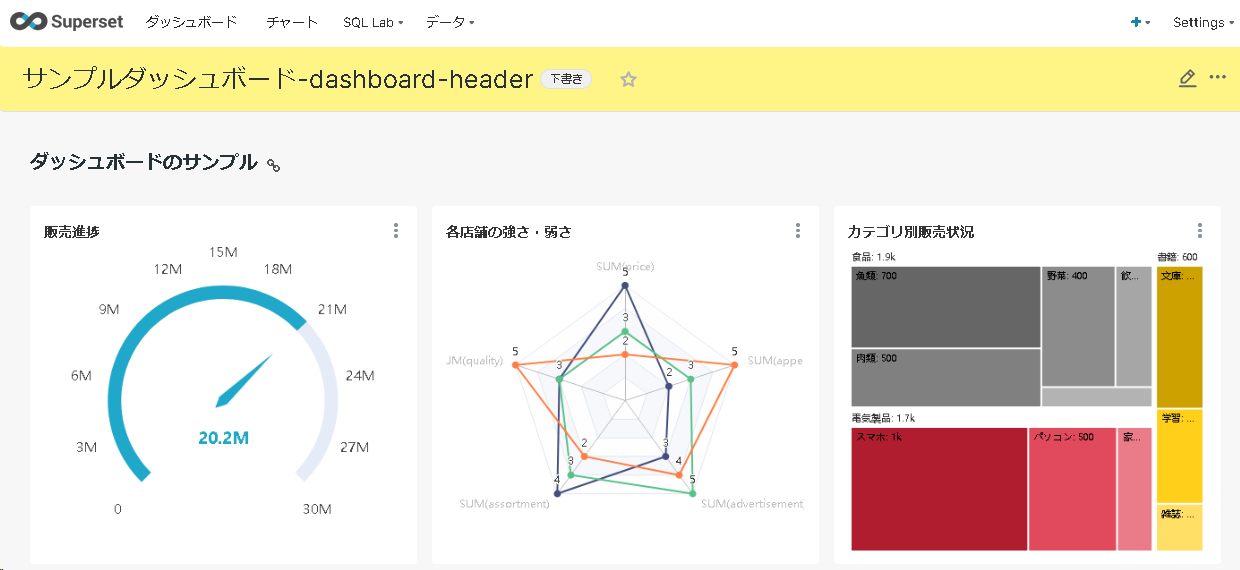
Task: Open the カテゴリ別販売状況 chart options menu
Action: [1200, 231]
